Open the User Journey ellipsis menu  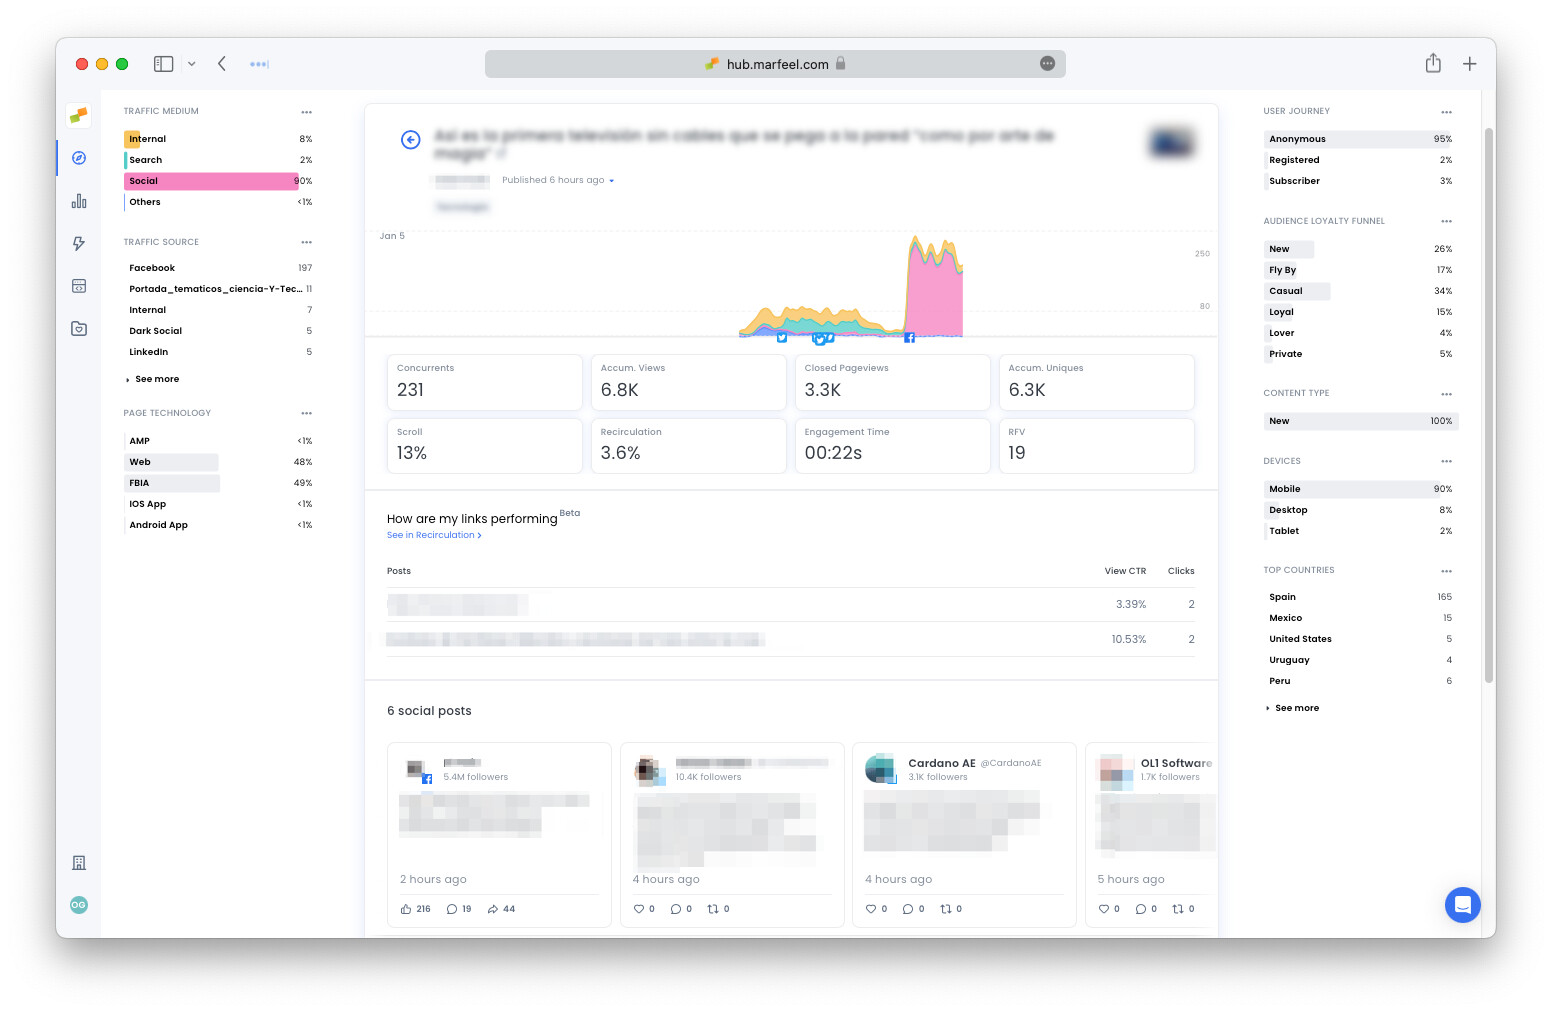[x=1447, y=111]
